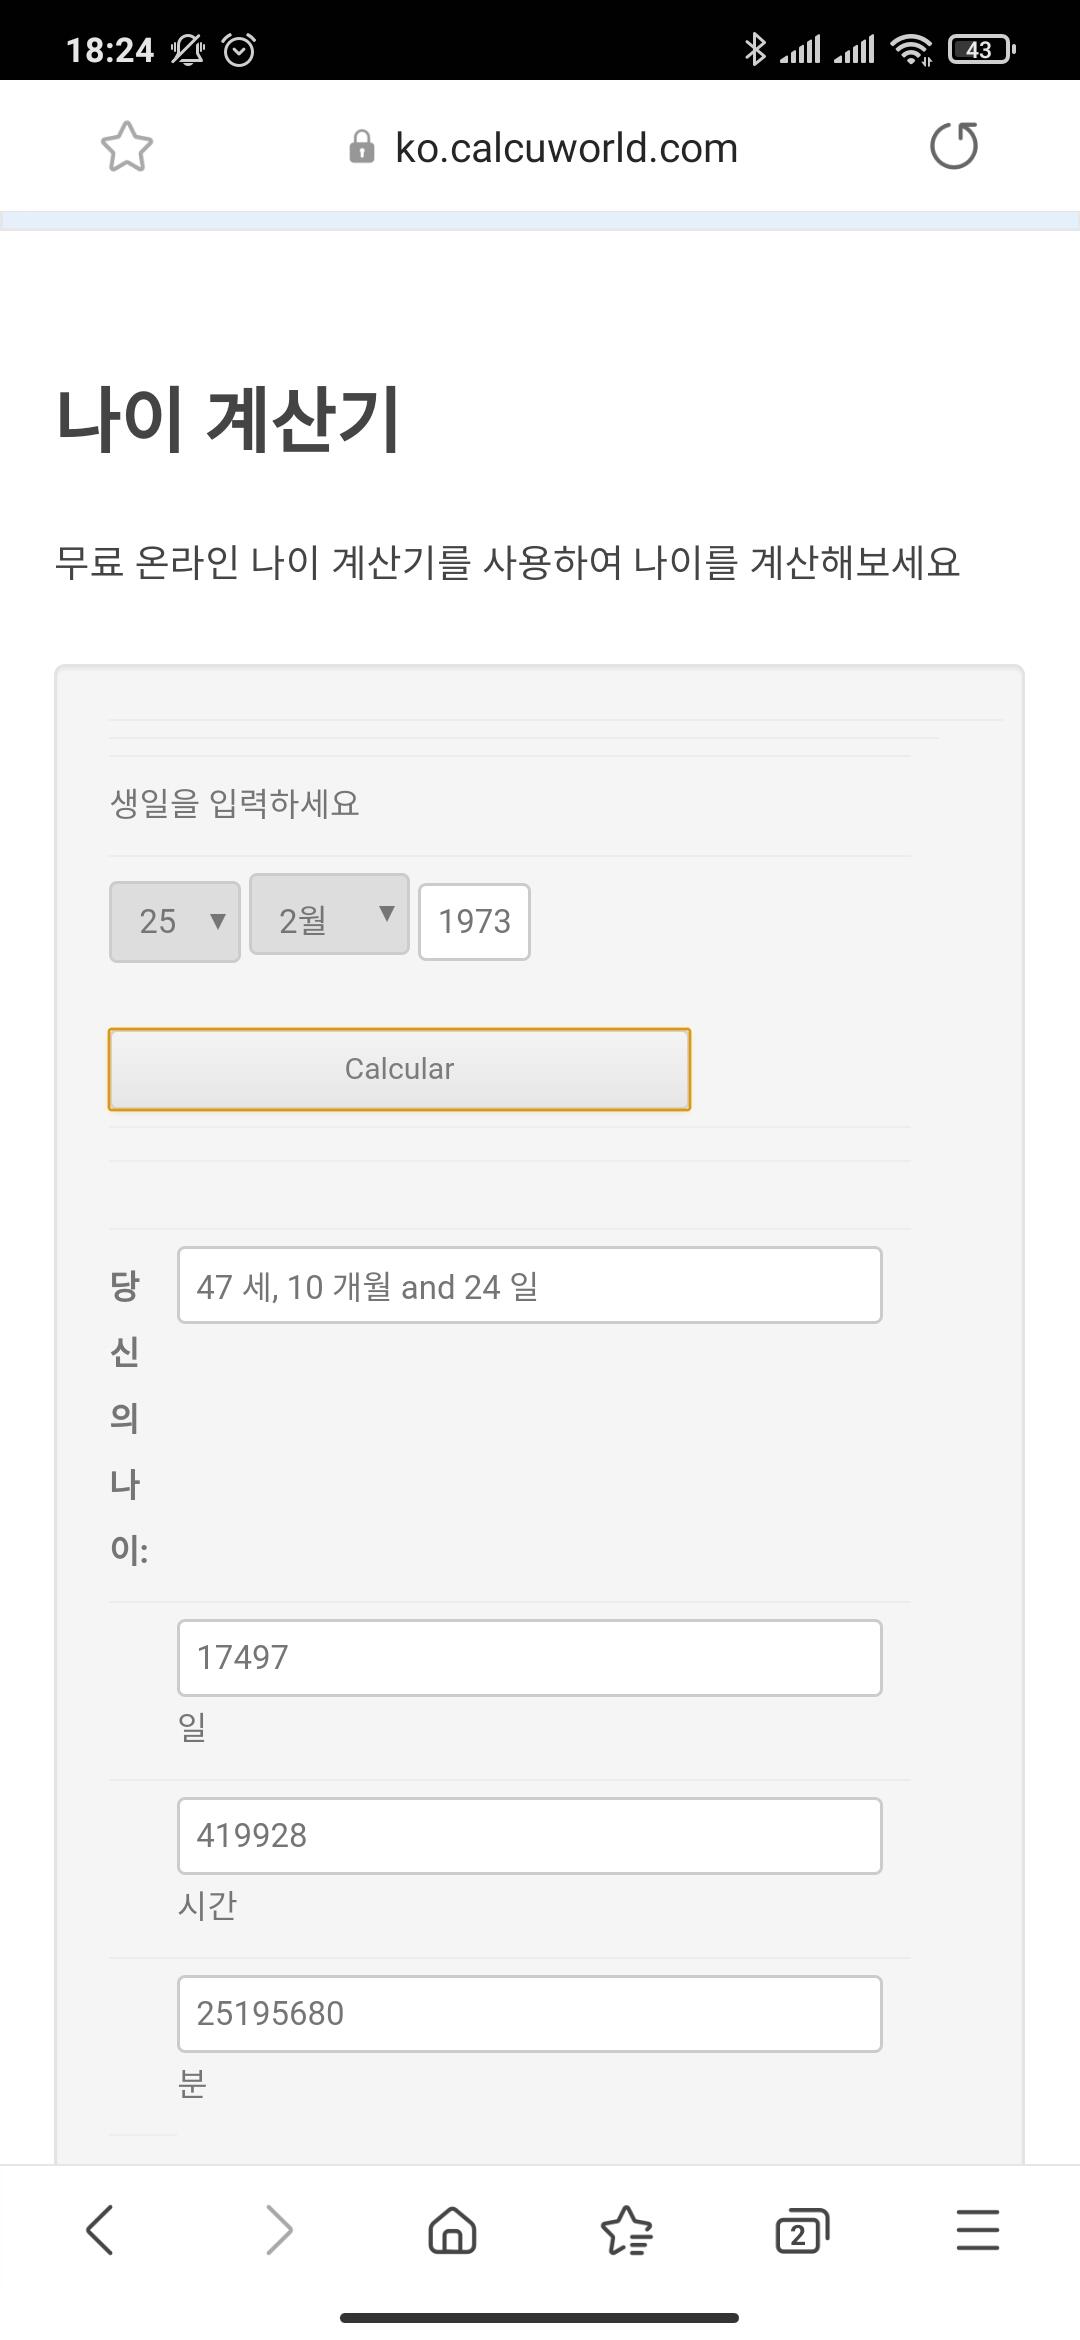Click the days result field 17497
1080x2340 pixels.
tap(529, 1657)
